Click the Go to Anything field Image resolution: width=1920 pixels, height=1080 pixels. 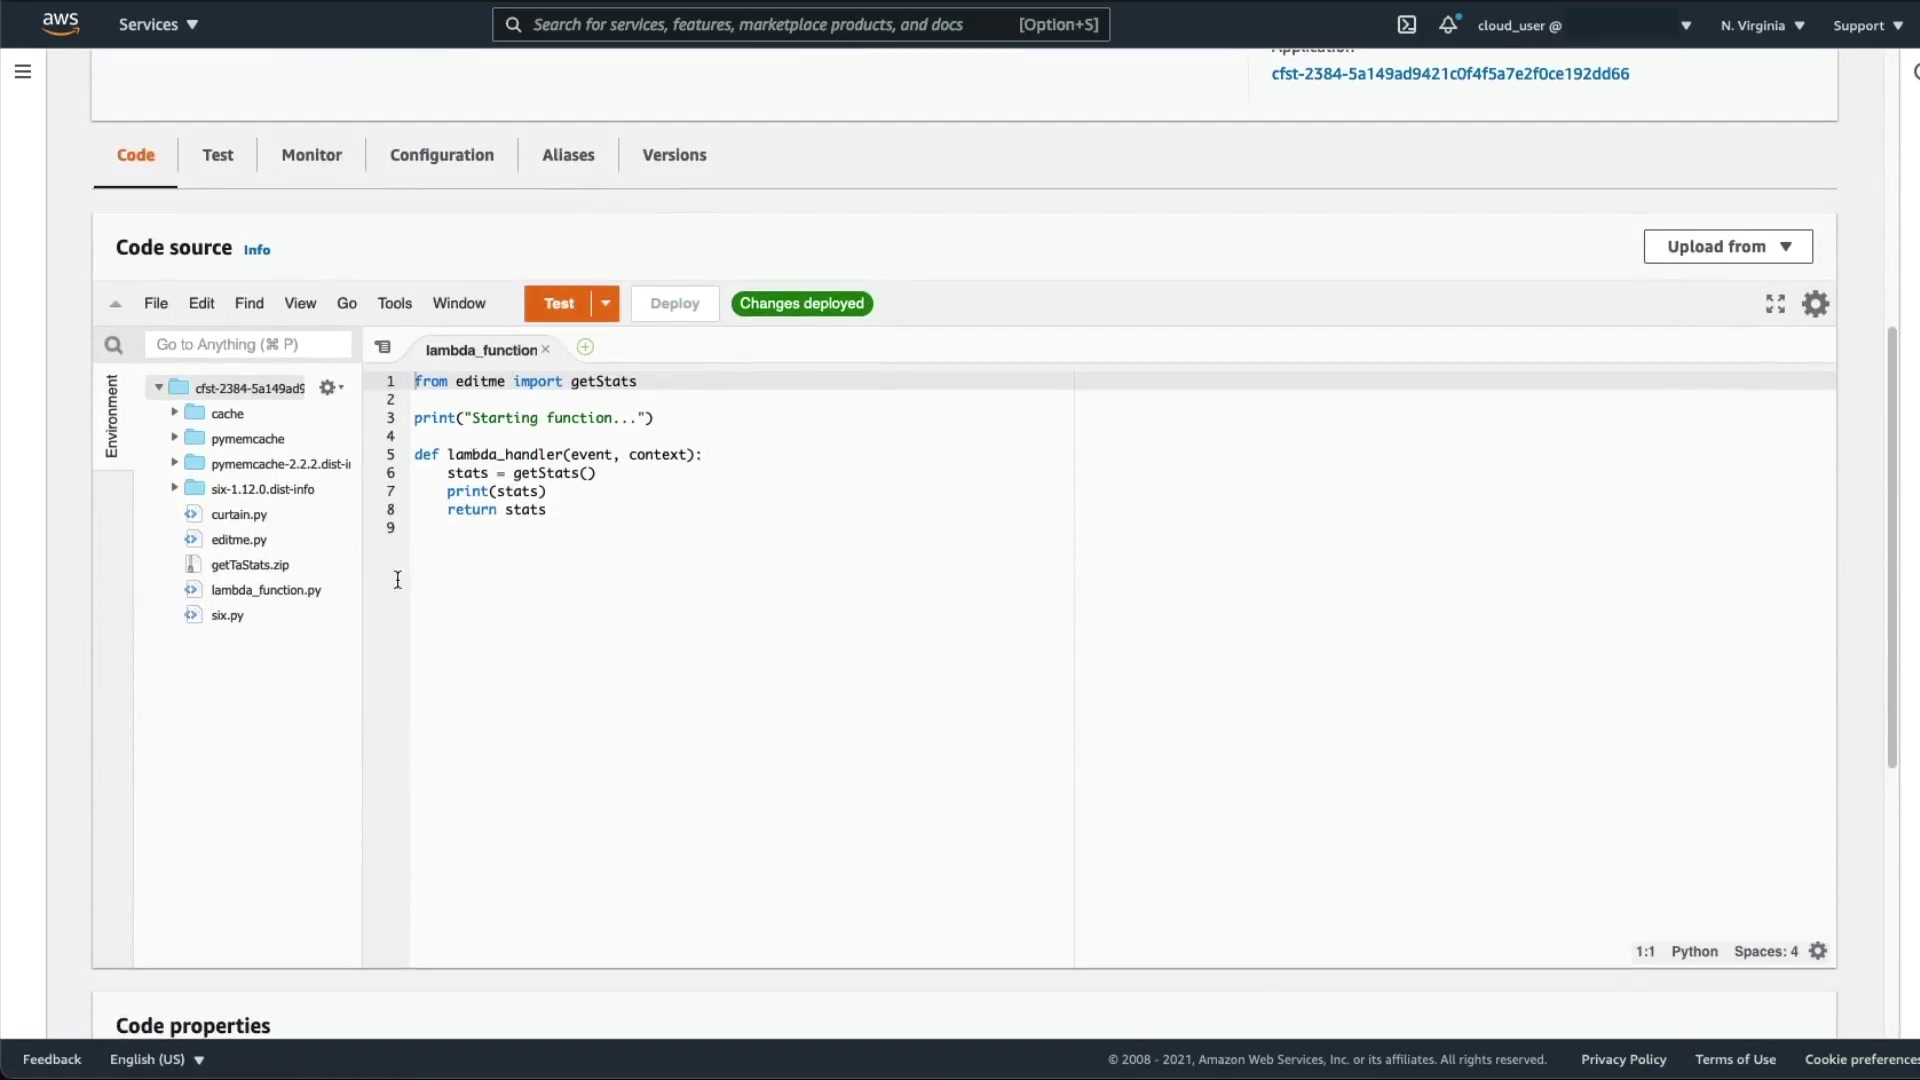point(248,344)
